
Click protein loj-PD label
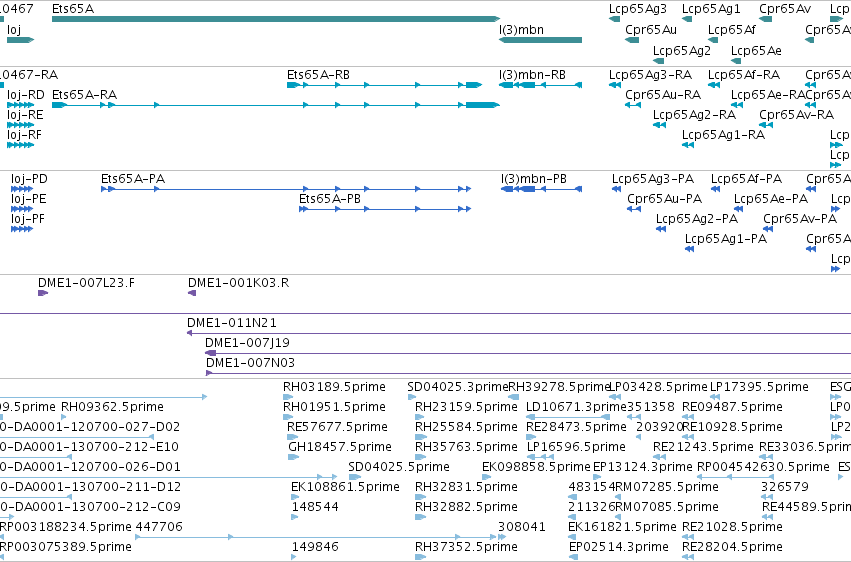pos(29,178)
